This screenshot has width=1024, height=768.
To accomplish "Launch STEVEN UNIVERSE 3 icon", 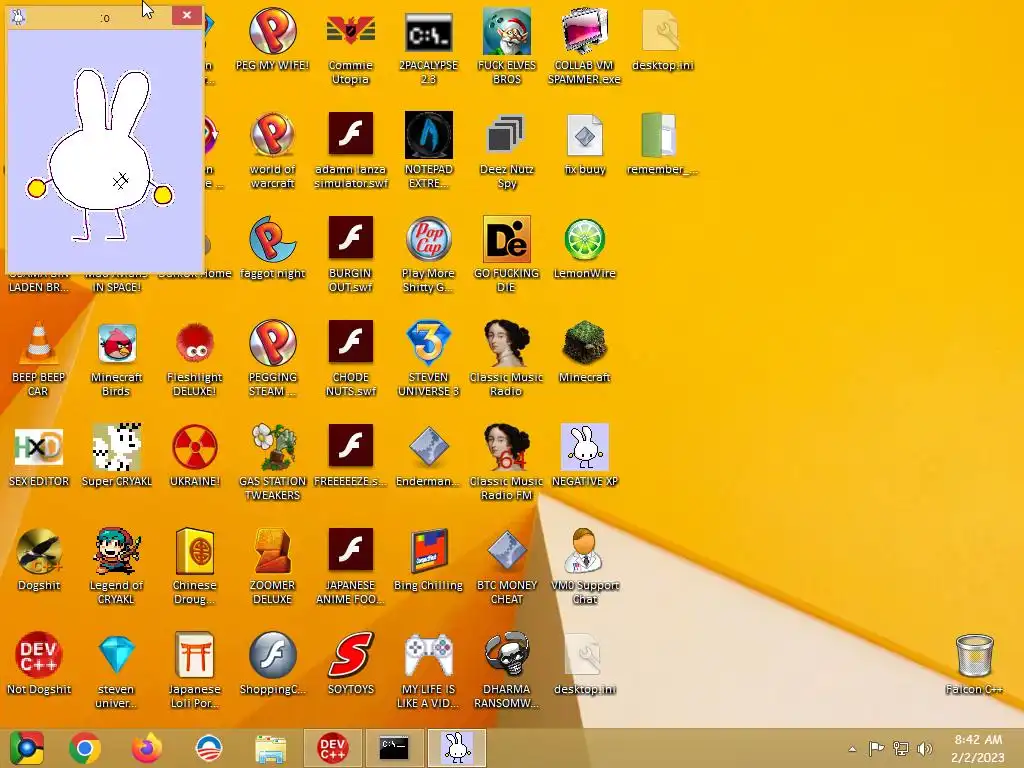I will coord(428,343).
